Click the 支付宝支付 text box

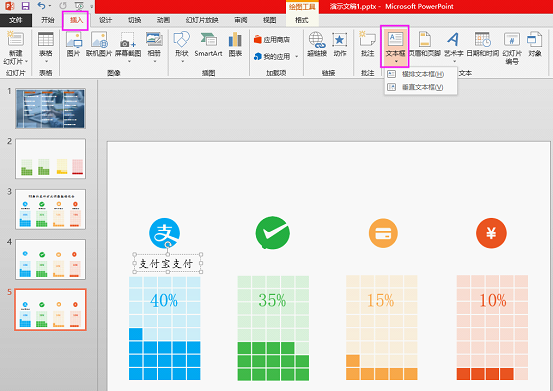click(x=168, y=263)
